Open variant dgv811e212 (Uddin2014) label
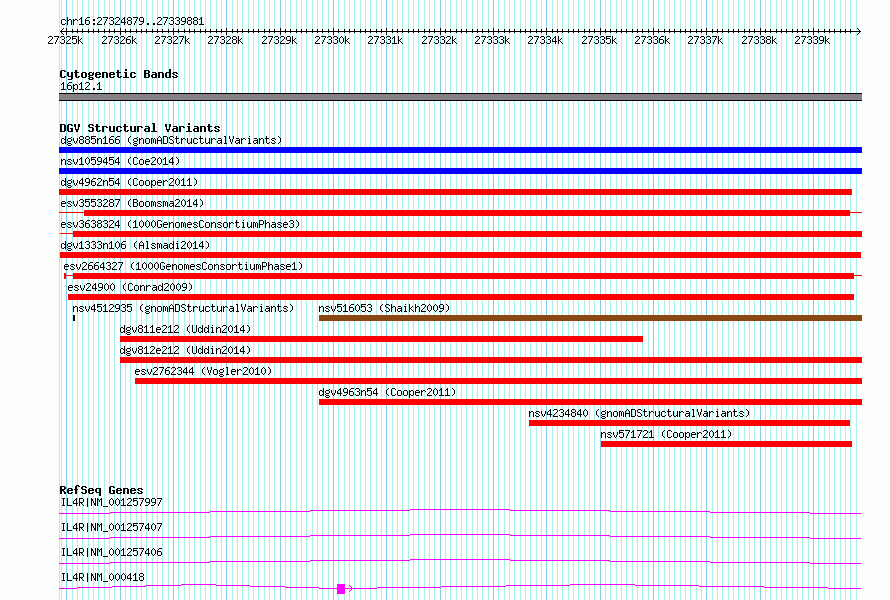This screenshot has width=890, height=600. pos(185,329)
